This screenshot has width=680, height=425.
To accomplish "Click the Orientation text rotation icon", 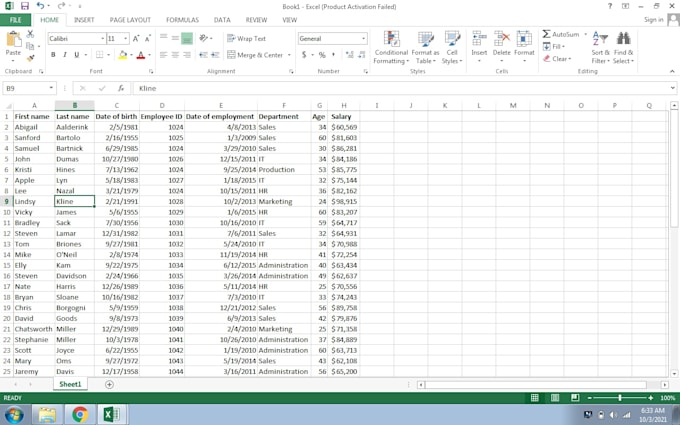I will pos(203,38).
